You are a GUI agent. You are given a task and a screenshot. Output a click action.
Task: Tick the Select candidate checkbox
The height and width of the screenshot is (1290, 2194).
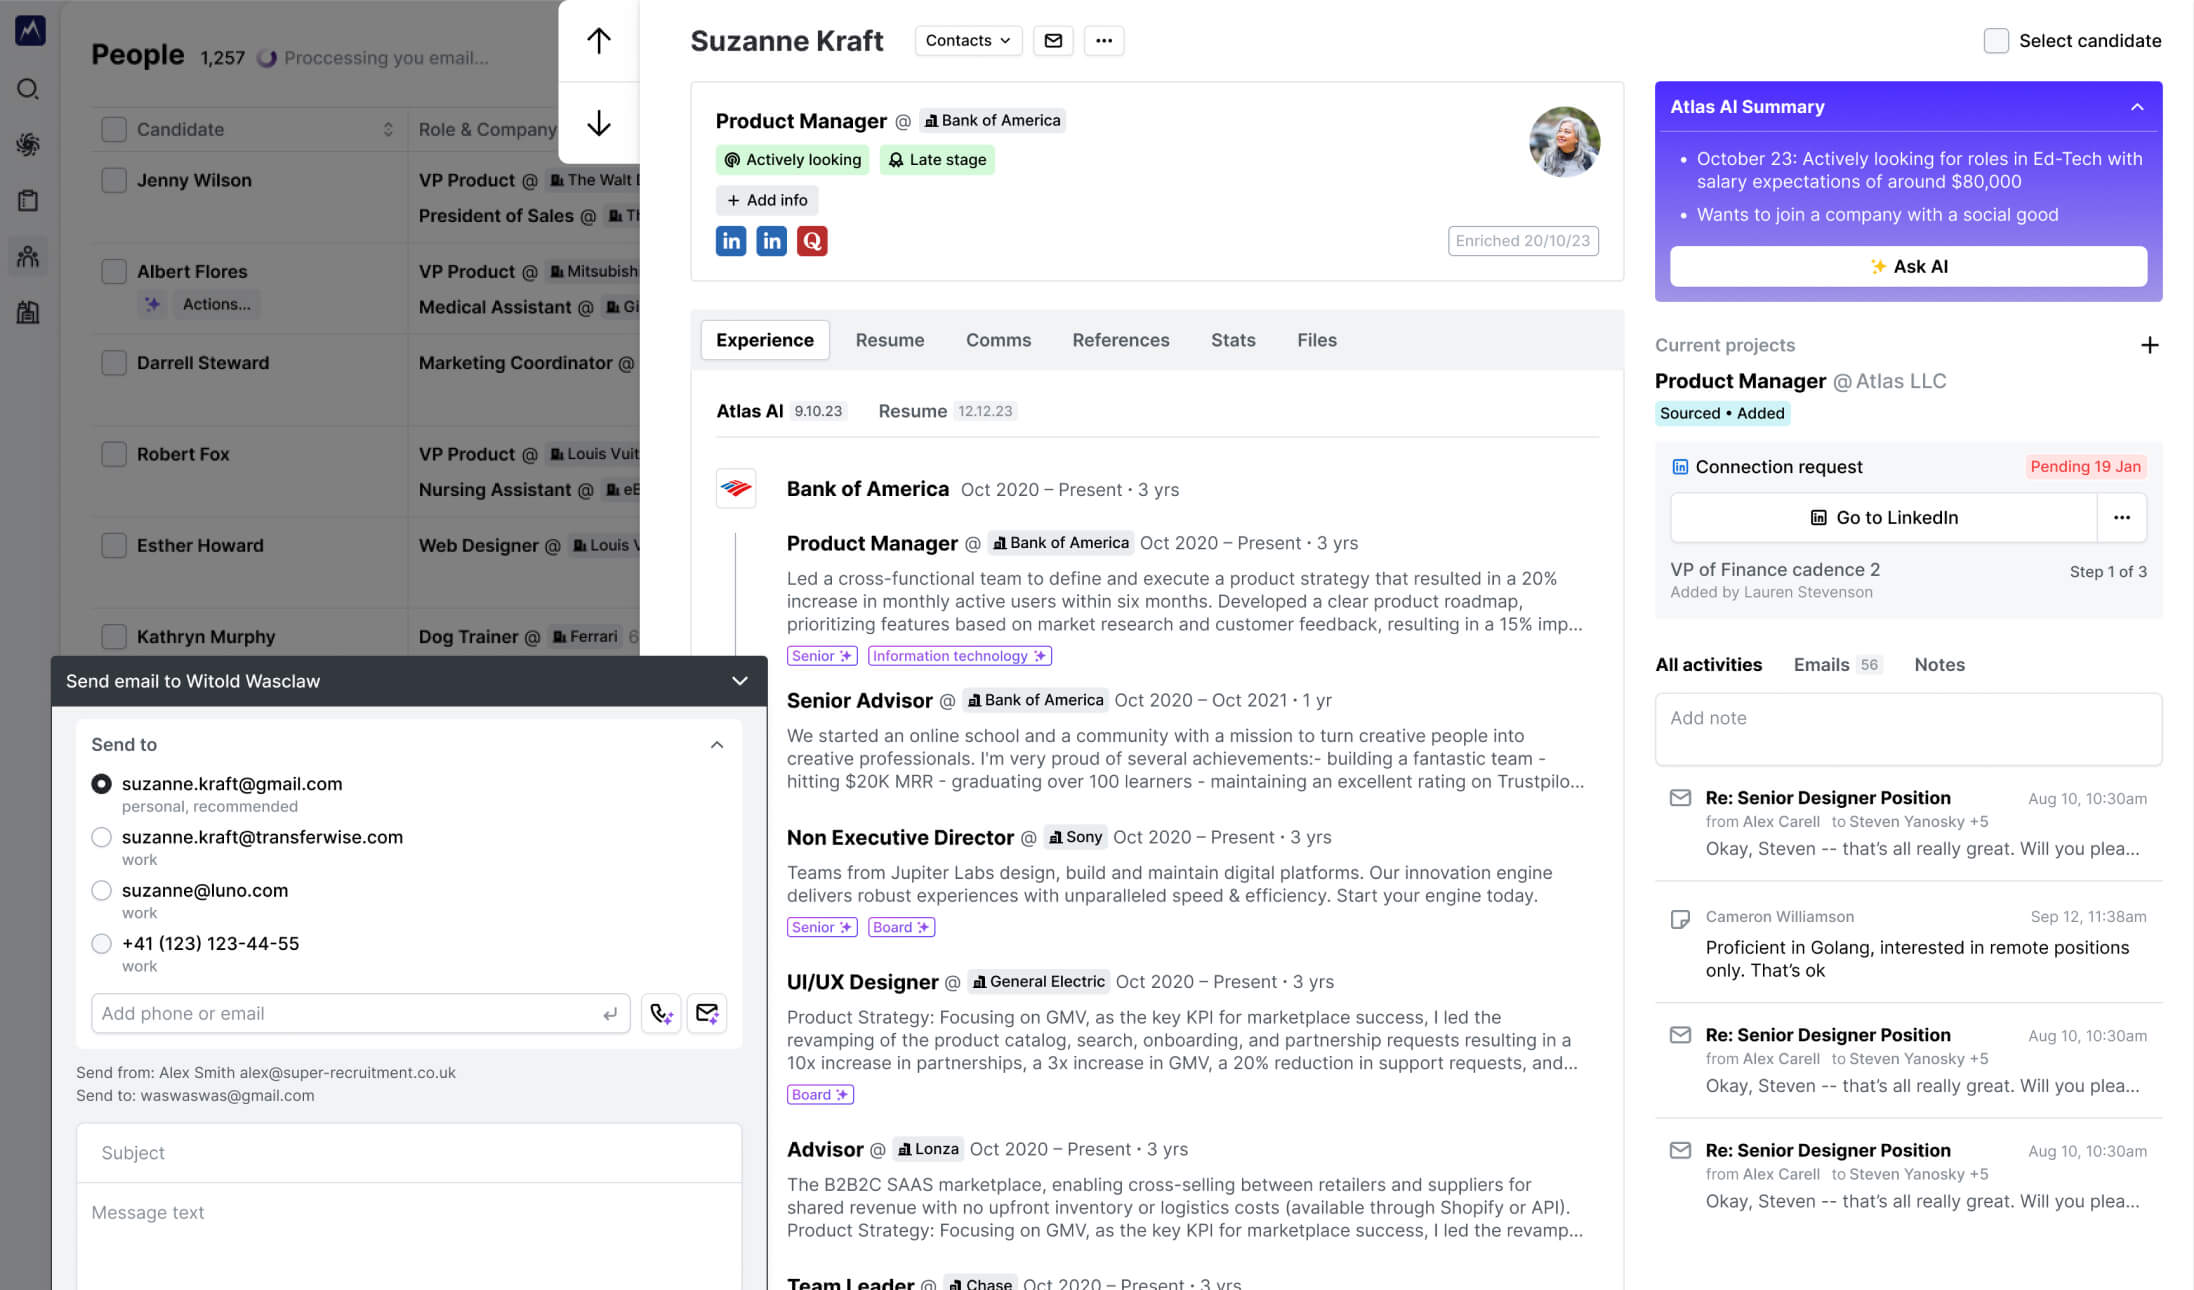tap(1995, 41)
